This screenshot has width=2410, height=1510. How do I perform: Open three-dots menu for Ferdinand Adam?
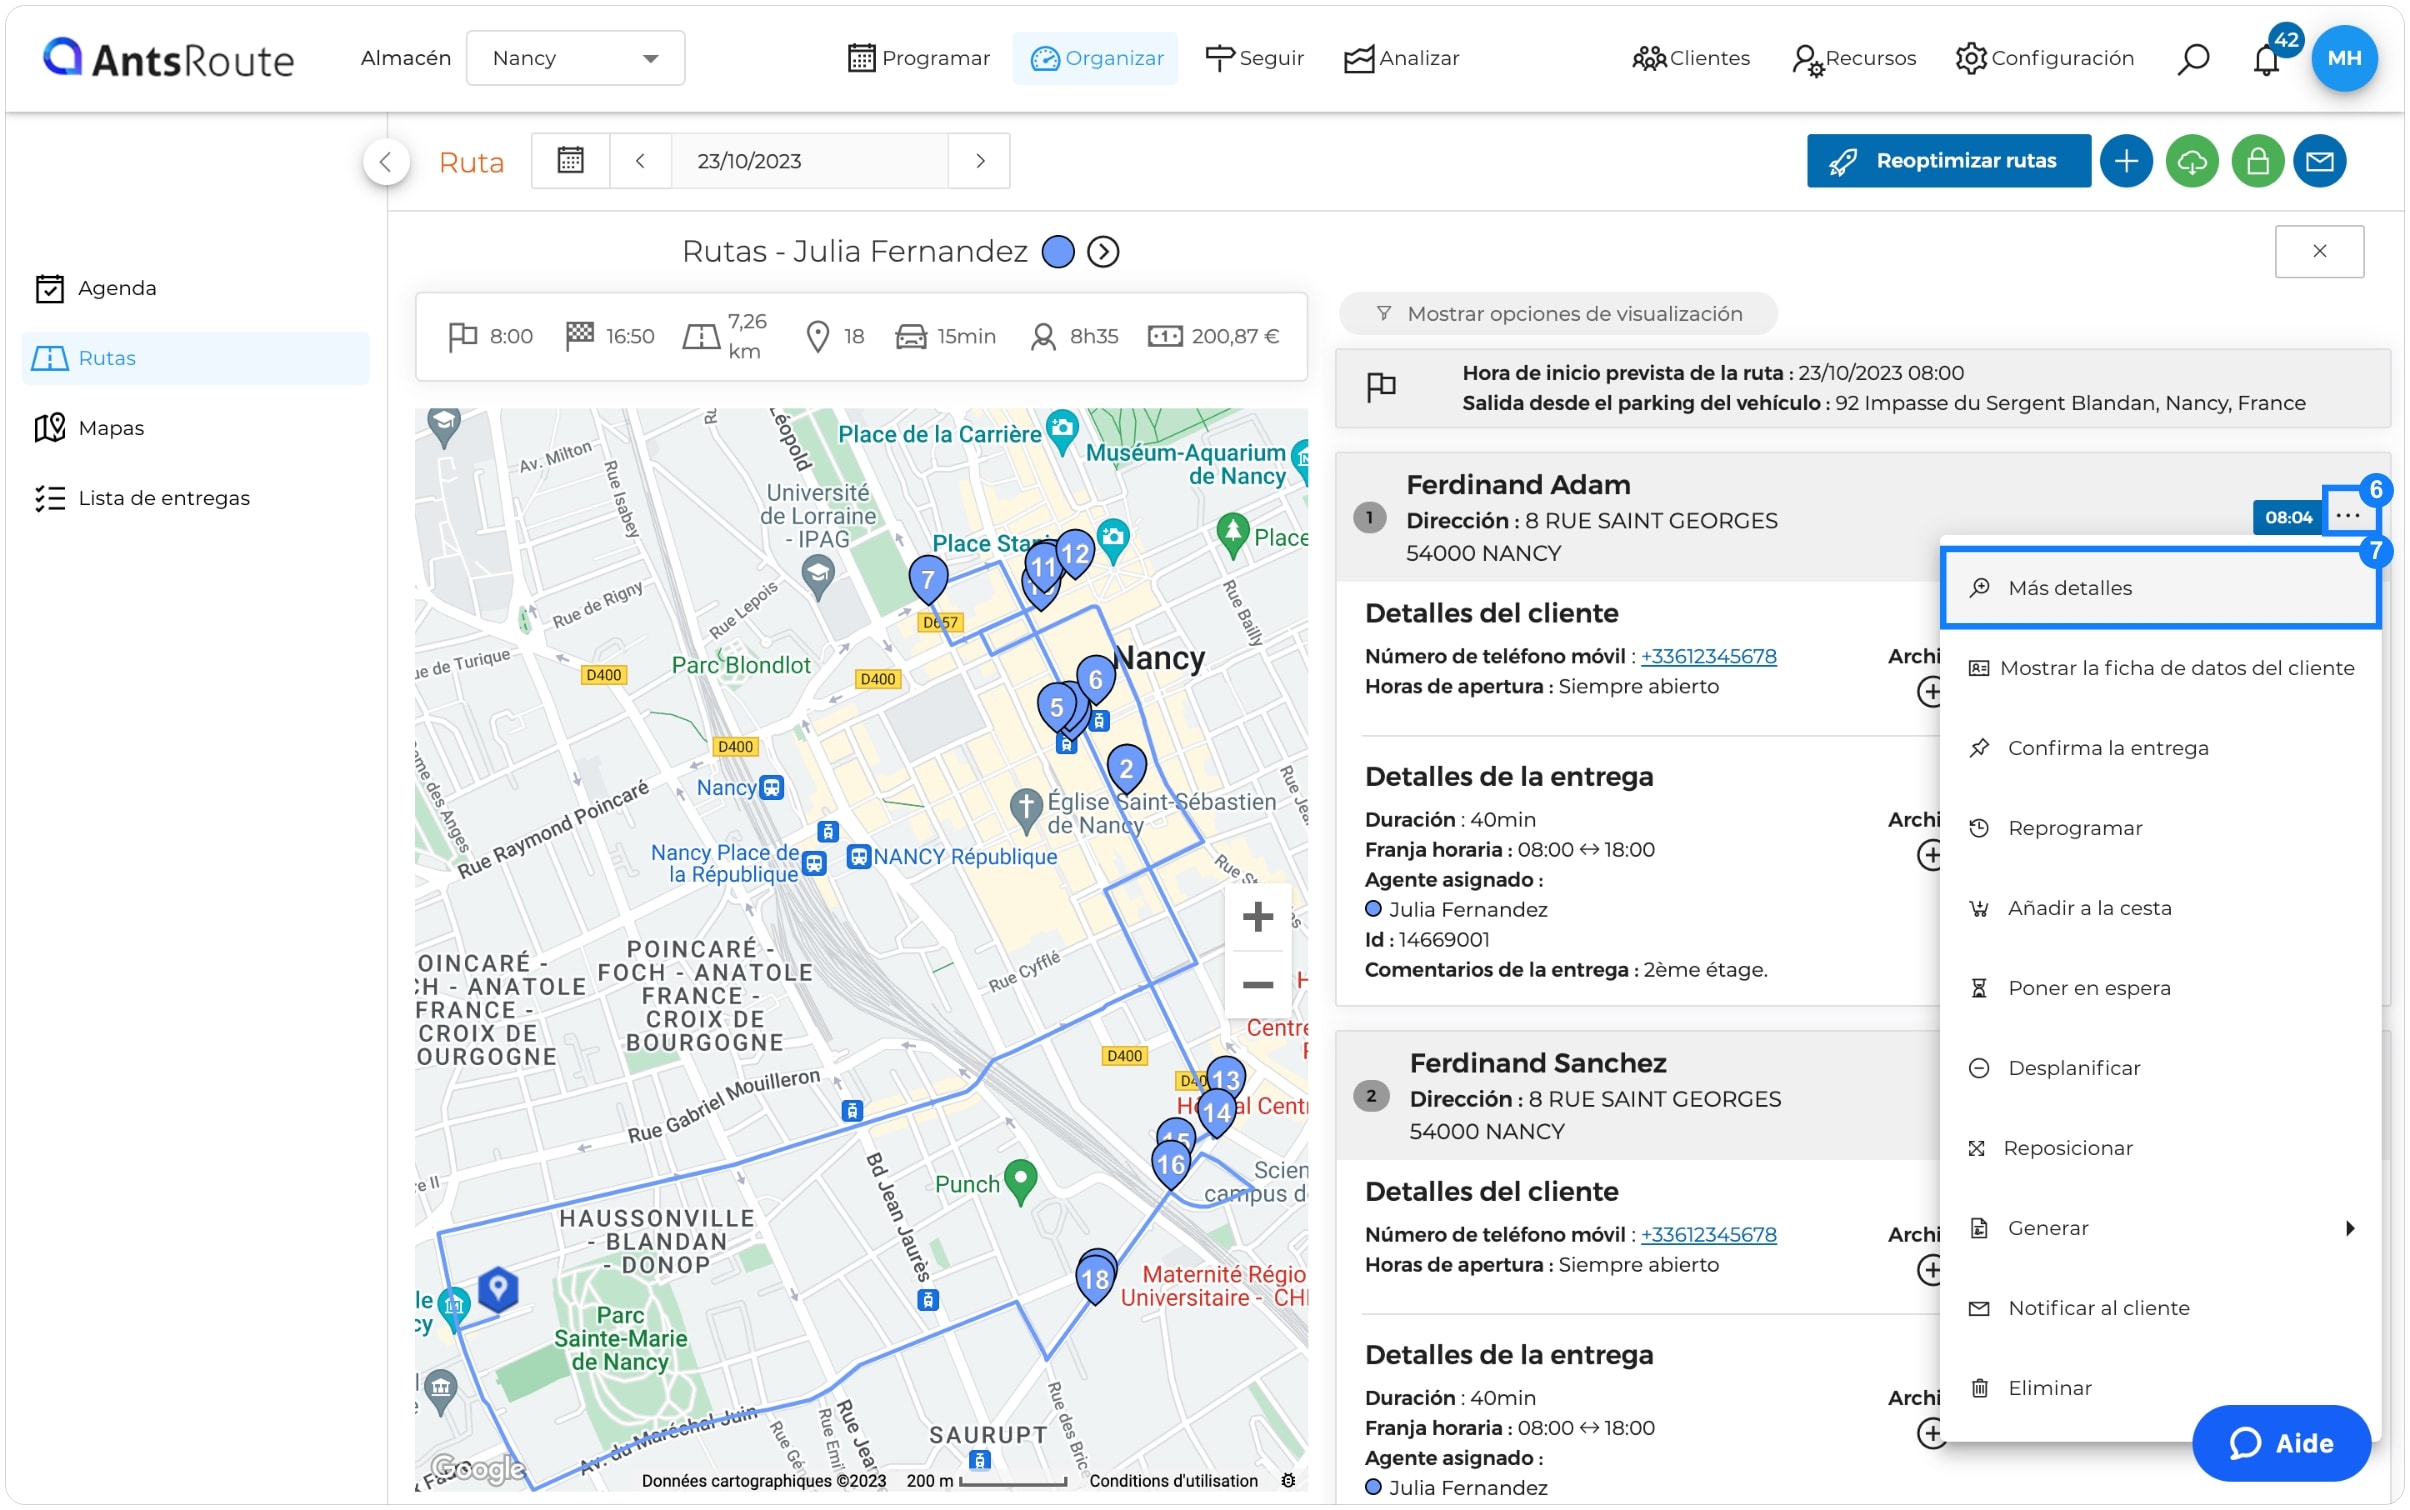[x=2347, y=515]
